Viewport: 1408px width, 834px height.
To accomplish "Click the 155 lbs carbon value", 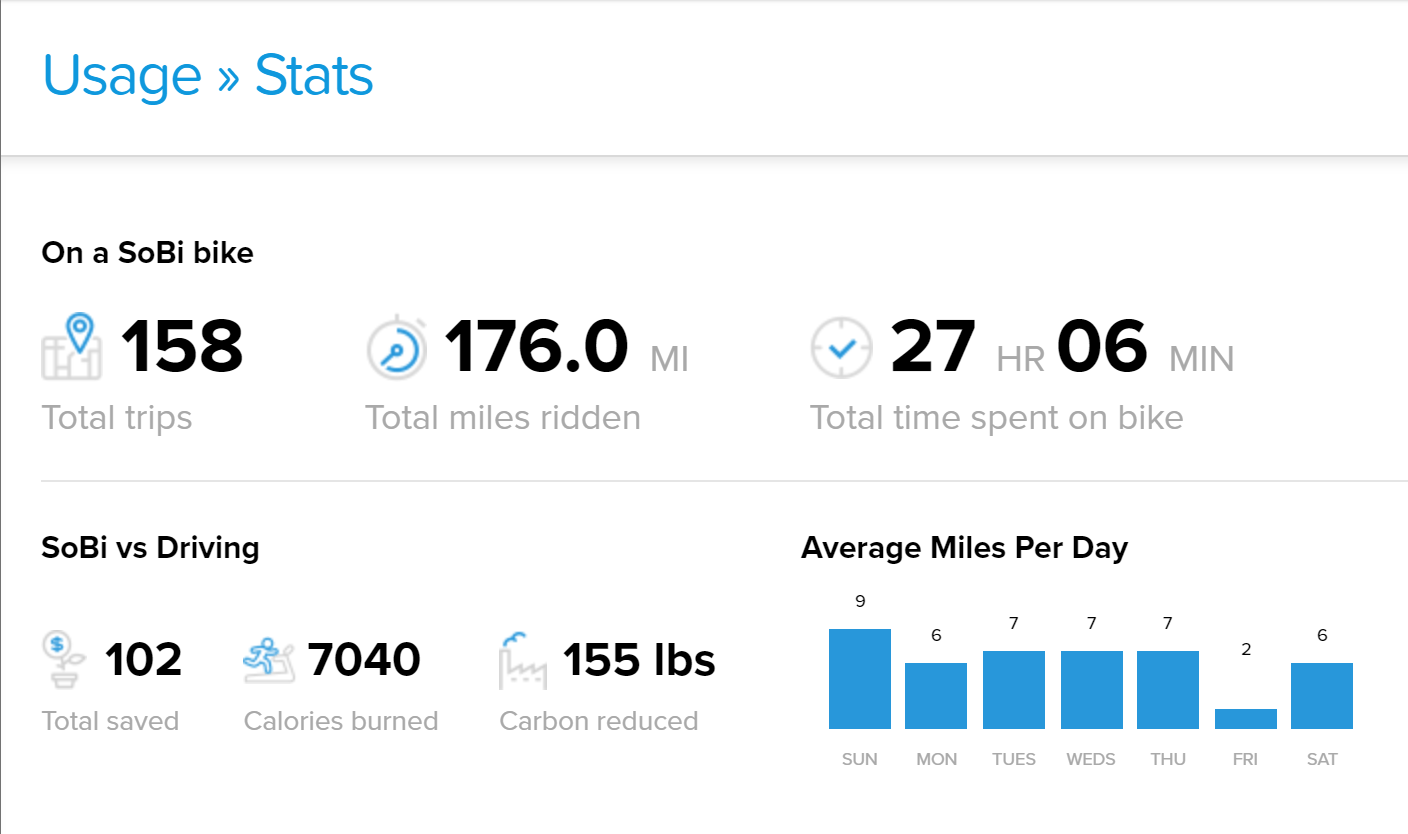I will pos(639,660).
